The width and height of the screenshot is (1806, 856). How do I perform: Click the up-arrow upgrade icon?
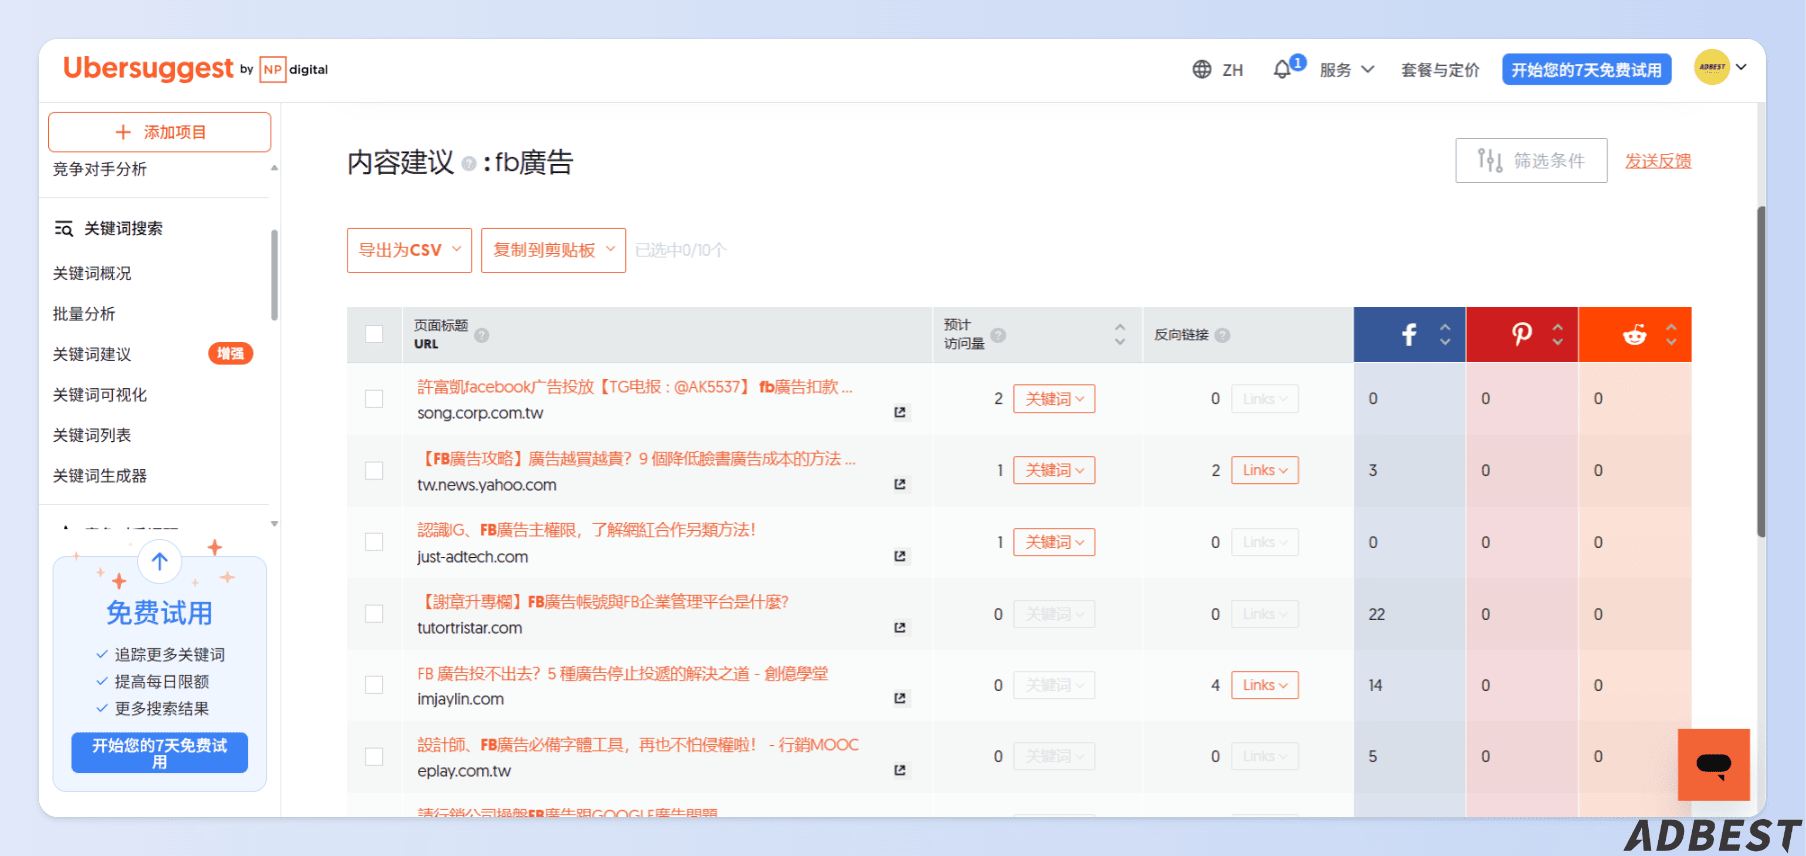160,561
